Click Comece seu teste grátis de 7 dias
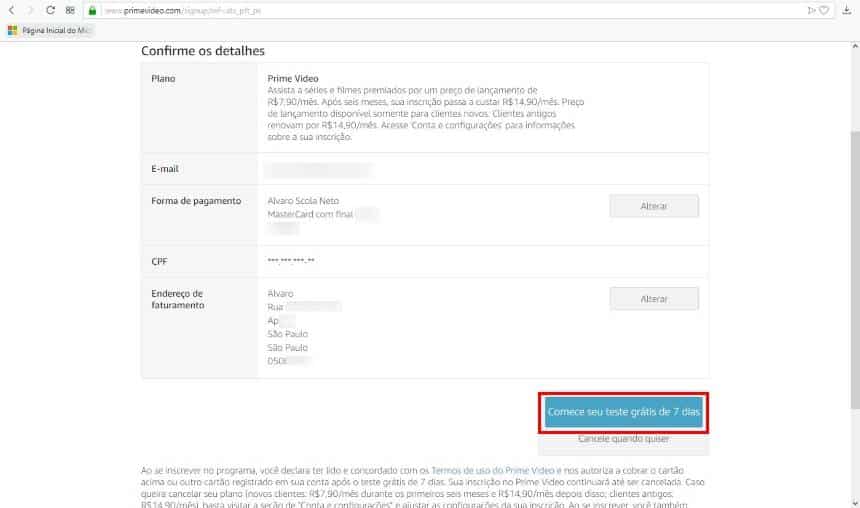Viewport: 860px width, 508px height. pos(624,412)
